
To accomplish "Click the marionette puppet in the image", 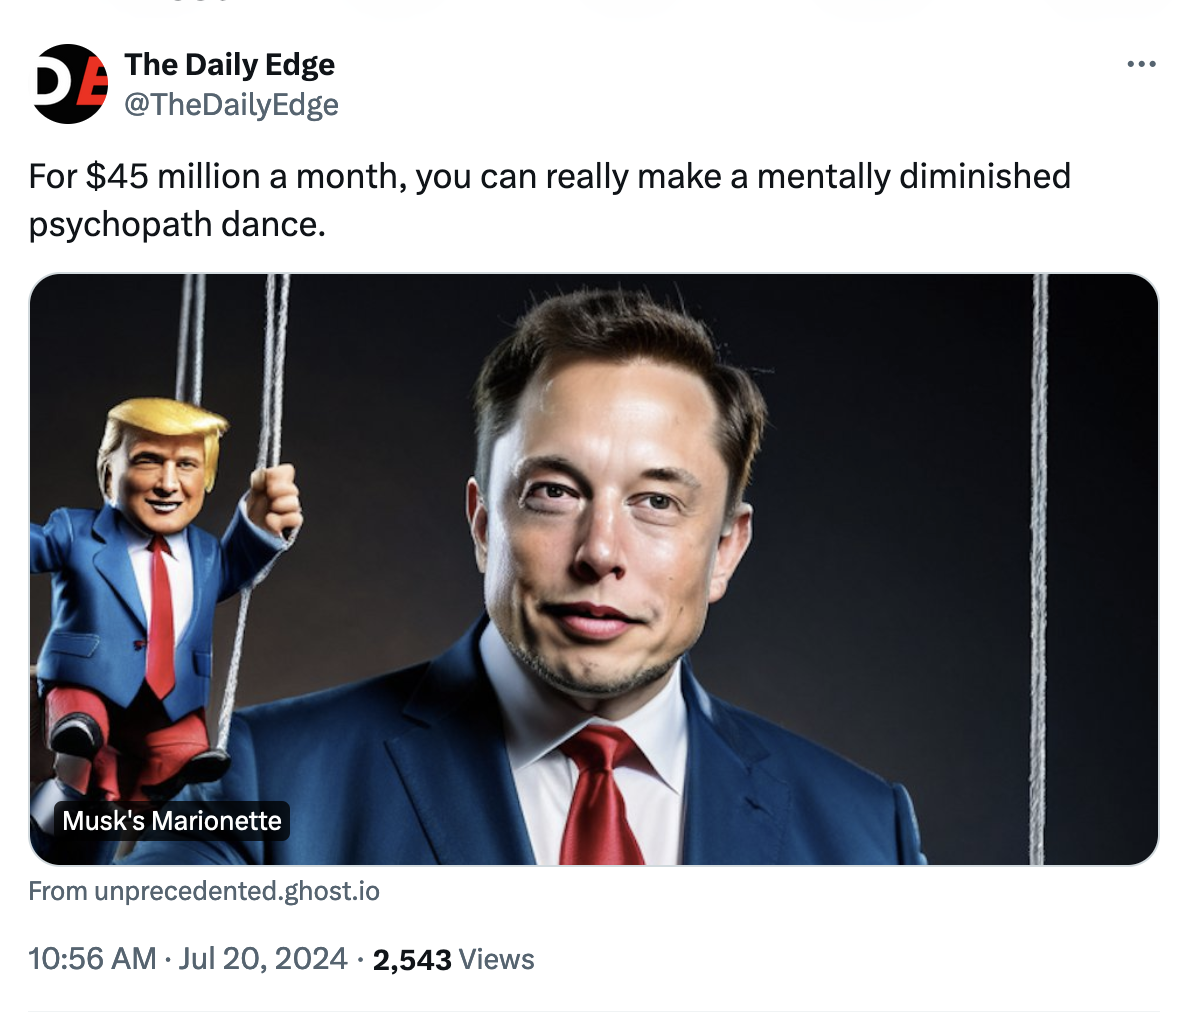I will (x=150, y=600).
